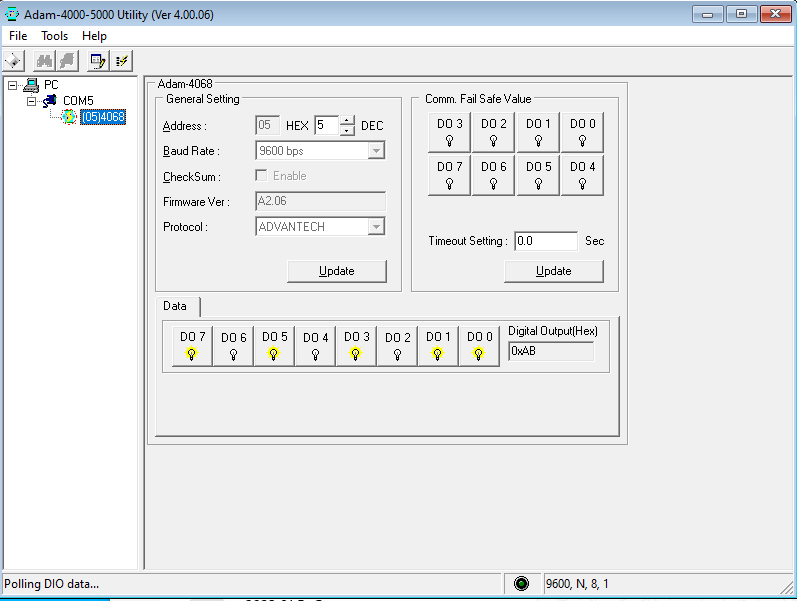Open the terminal window-with-pen toolbar icon

point(98,61)
